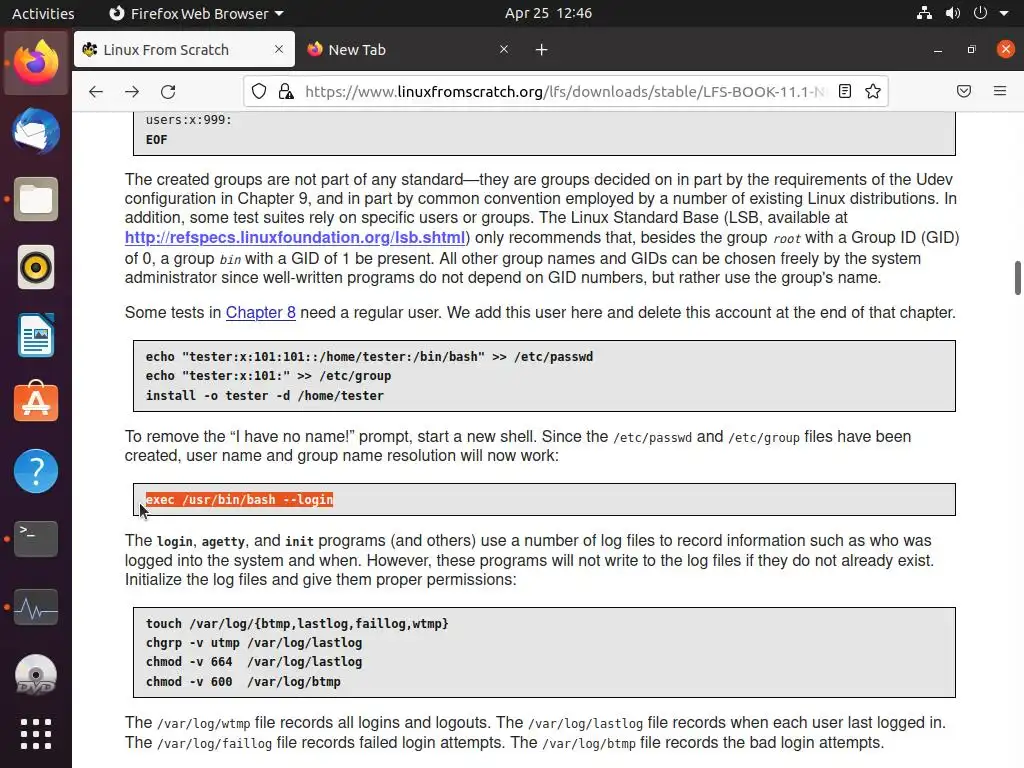Click the echo tester /etc/group command line

pos(268,376)
